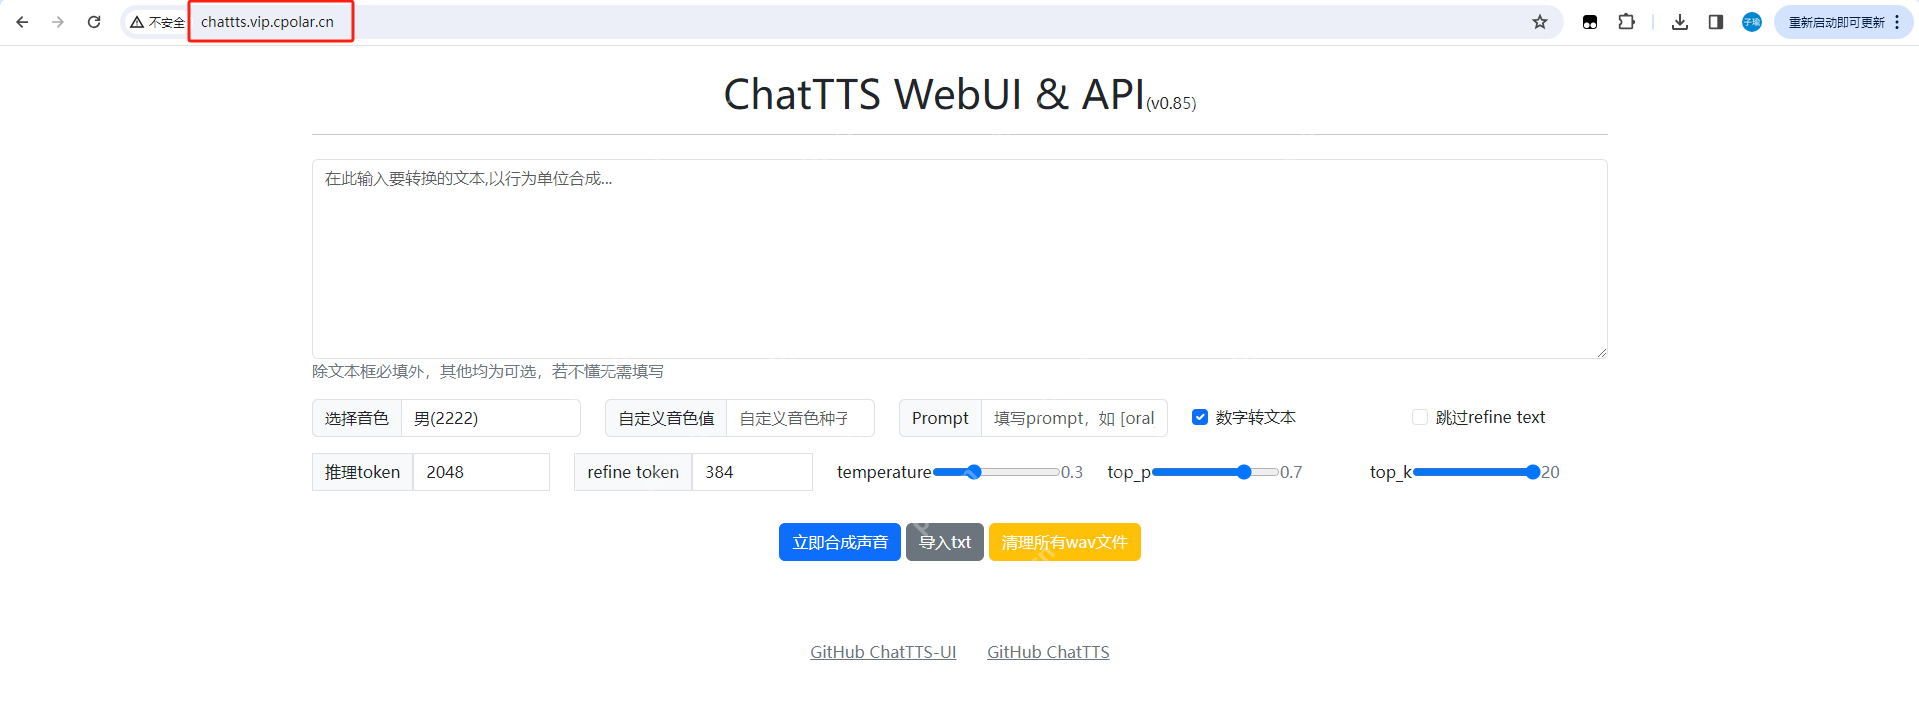
Task: Toggle the browser side panel icon
Action: (x=1716, y=22)
